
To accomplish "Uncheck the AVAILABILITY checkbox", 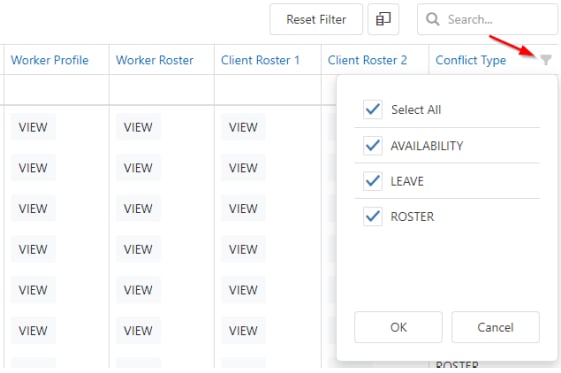I will pos(372,145).
